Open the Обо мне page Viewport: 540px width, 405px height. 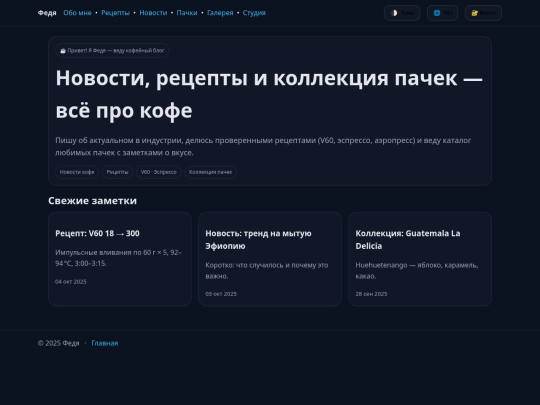point(77,13)
